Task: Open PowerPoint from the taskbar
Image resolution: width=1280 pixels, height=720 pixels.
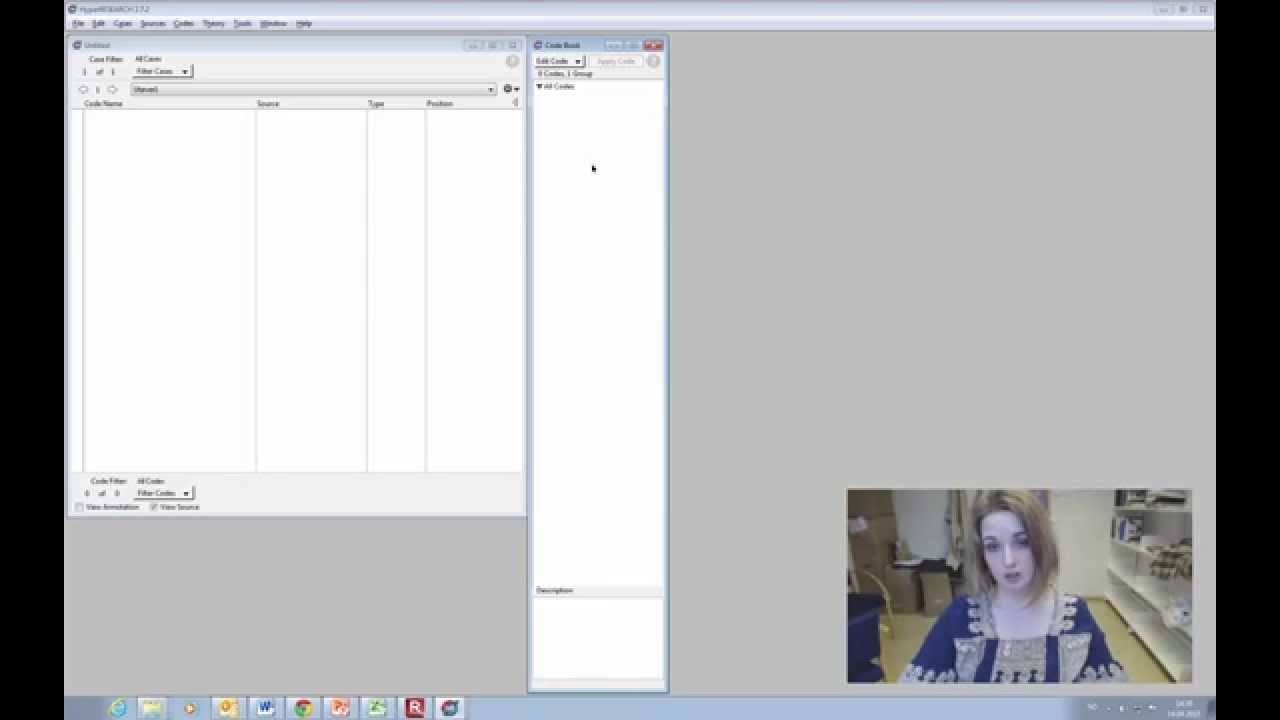Action: pyautogui.click(x=340, y=708)
